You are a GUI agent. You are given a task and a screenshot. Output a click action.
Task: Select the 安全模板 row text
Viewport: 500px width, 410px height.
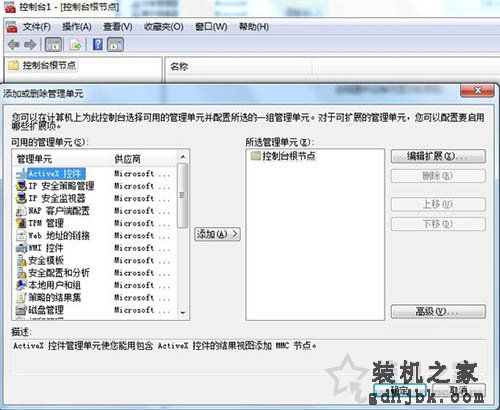(46, 260)
